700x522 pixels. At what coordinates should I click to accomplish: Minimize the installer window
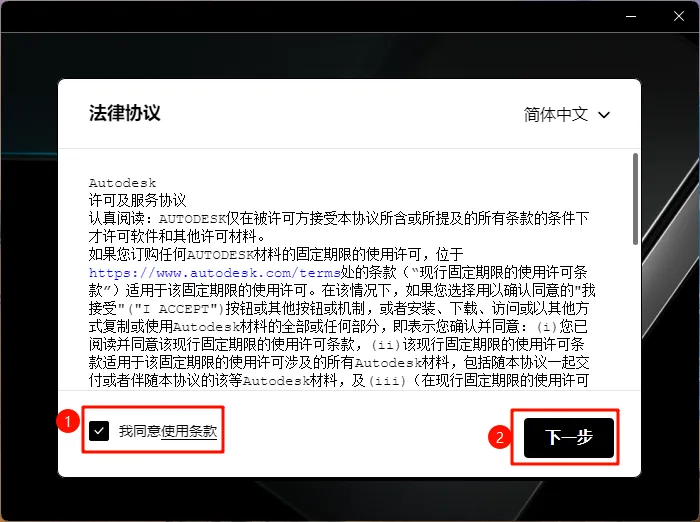click(631, 17)
